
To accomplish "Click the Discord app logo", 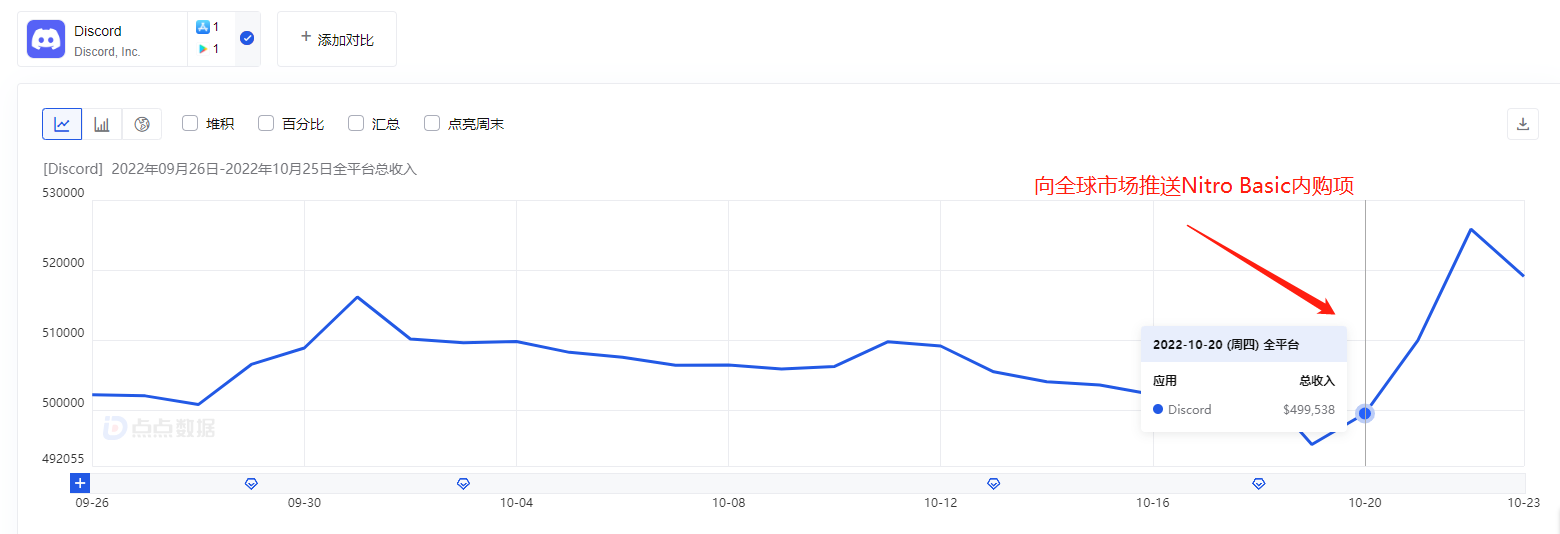I will [46, 39].
